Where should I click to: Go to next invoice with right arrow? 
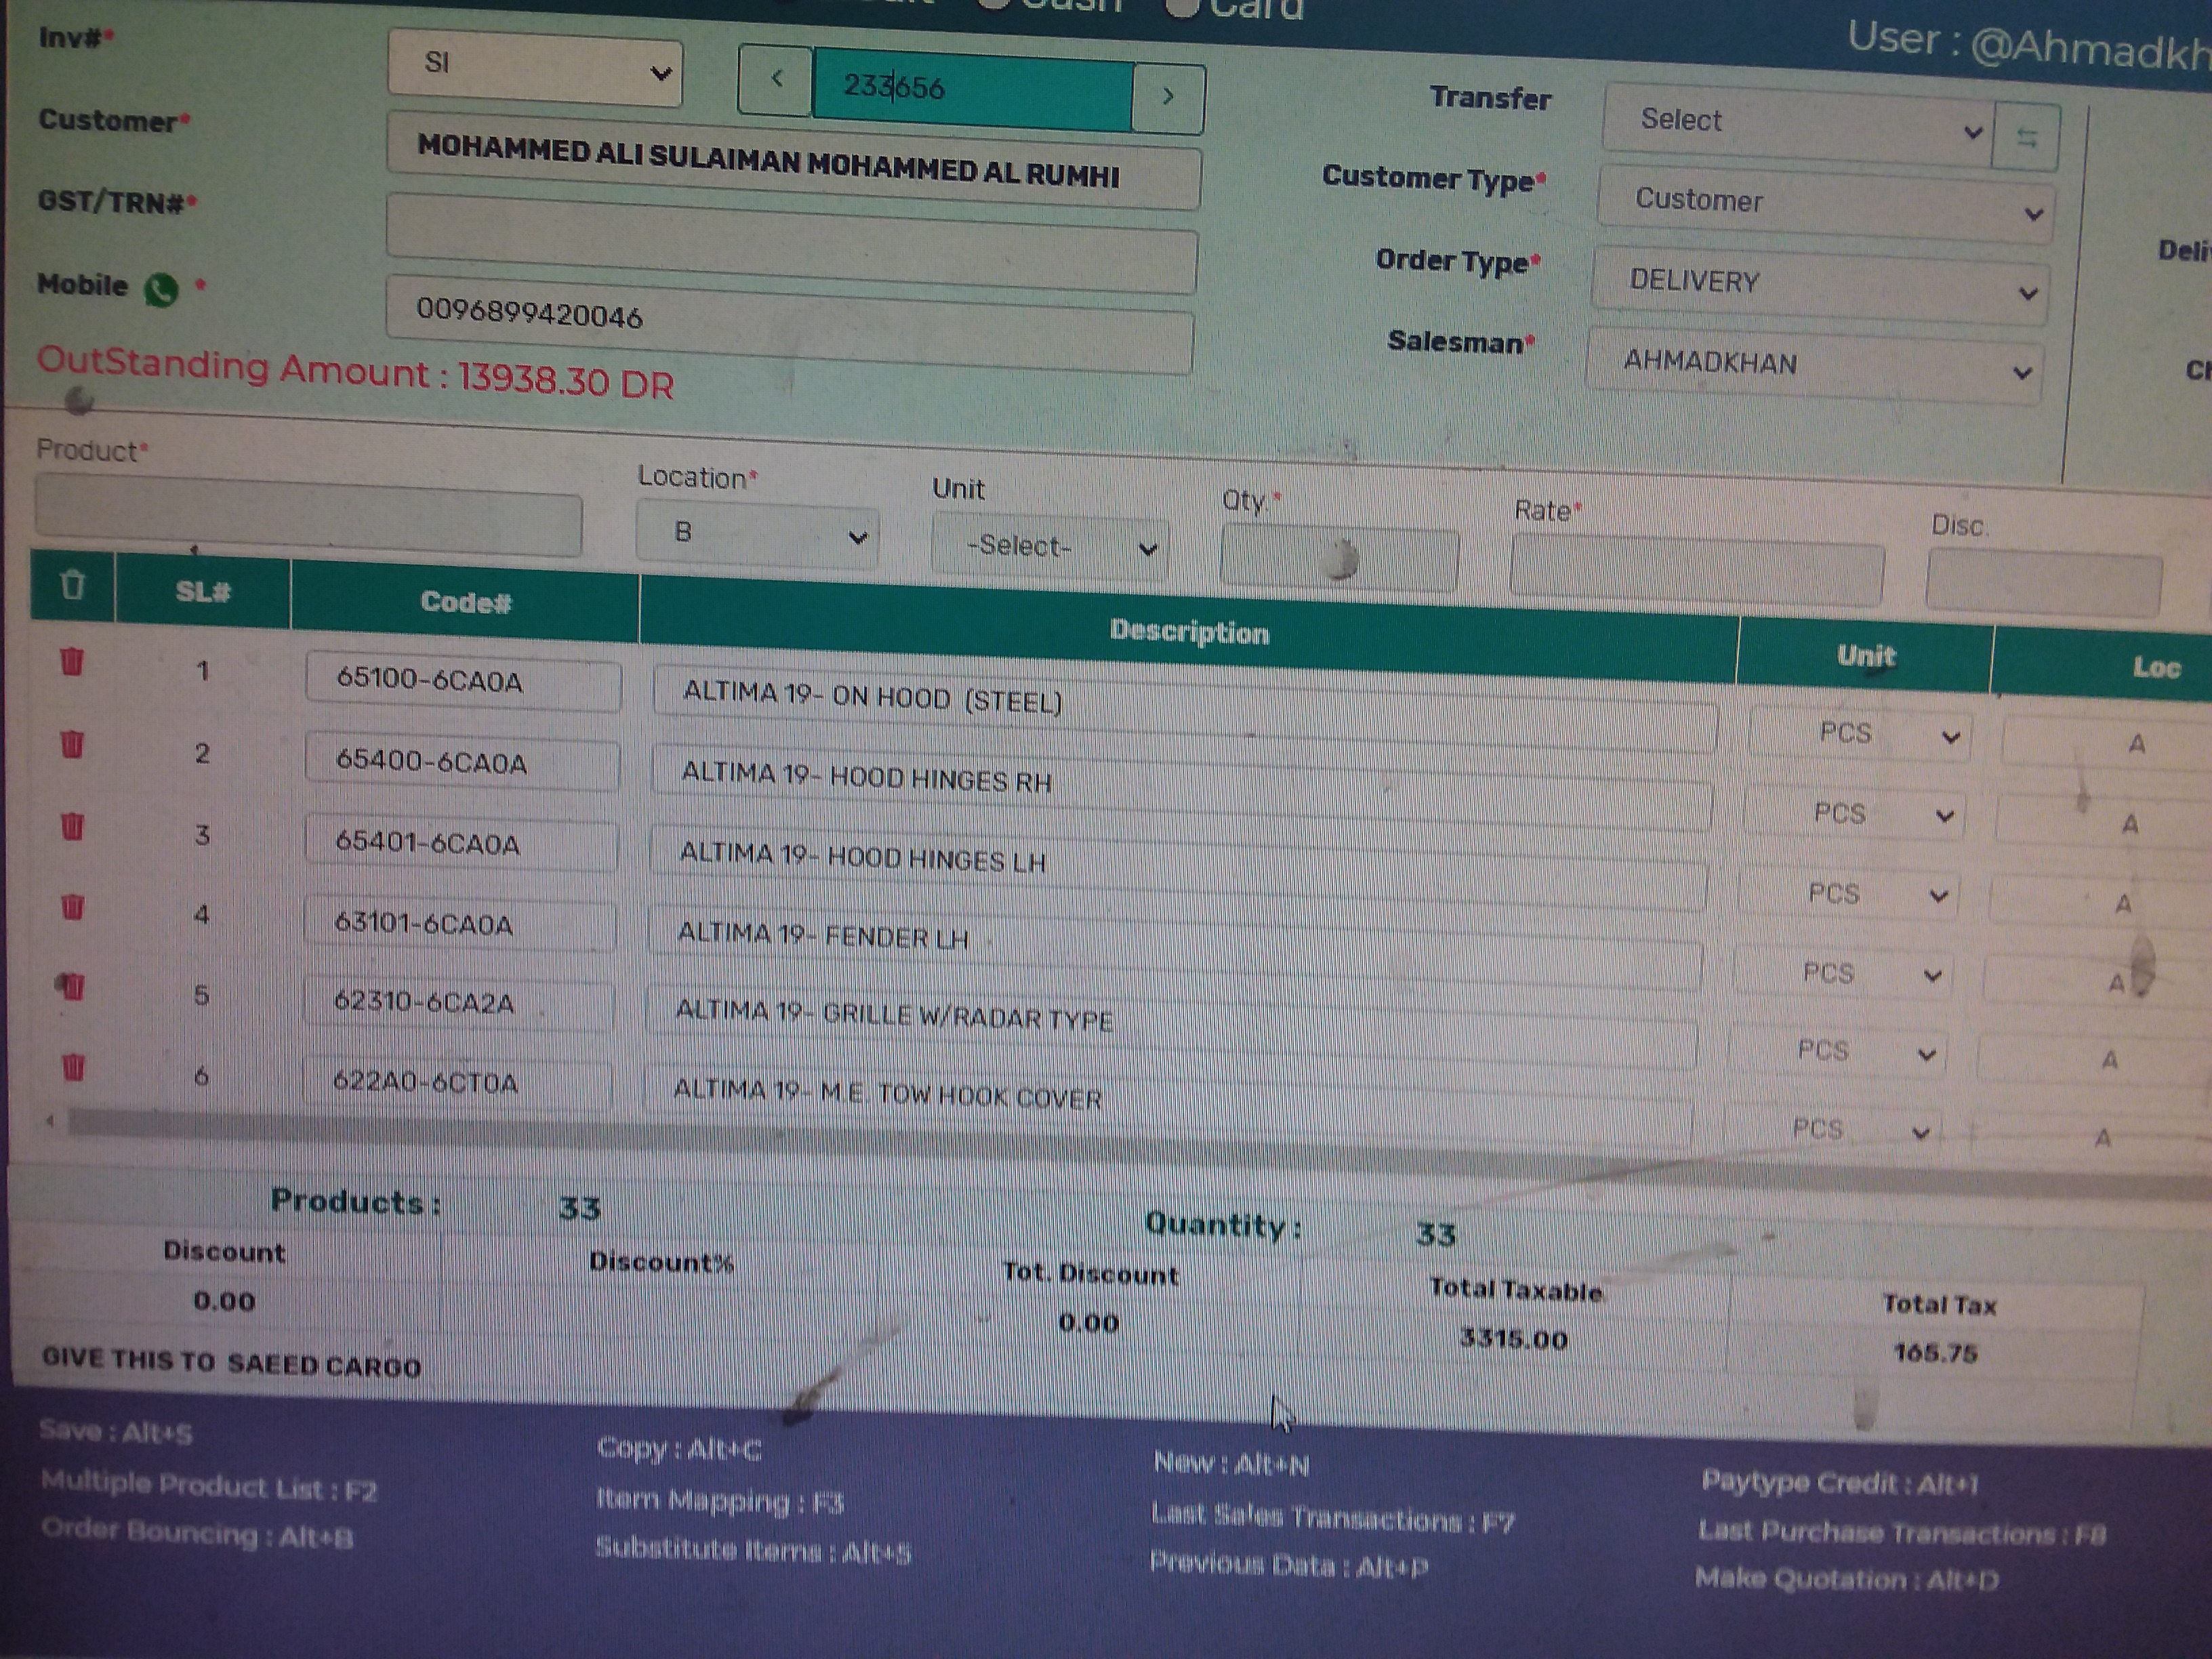pos(1168,97)
